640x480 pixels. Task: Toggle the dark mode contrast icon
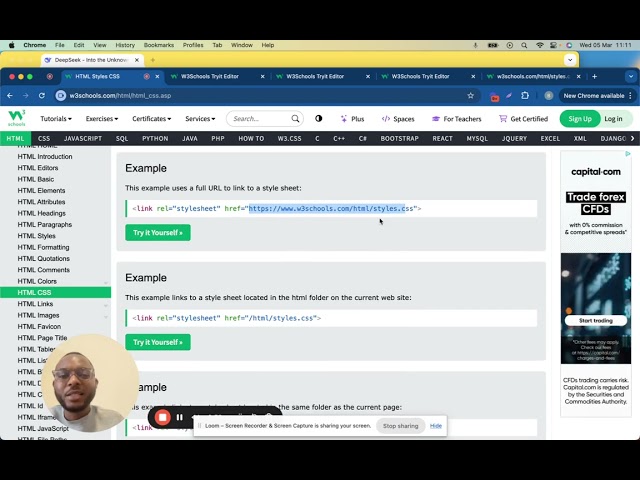[319, 118]
